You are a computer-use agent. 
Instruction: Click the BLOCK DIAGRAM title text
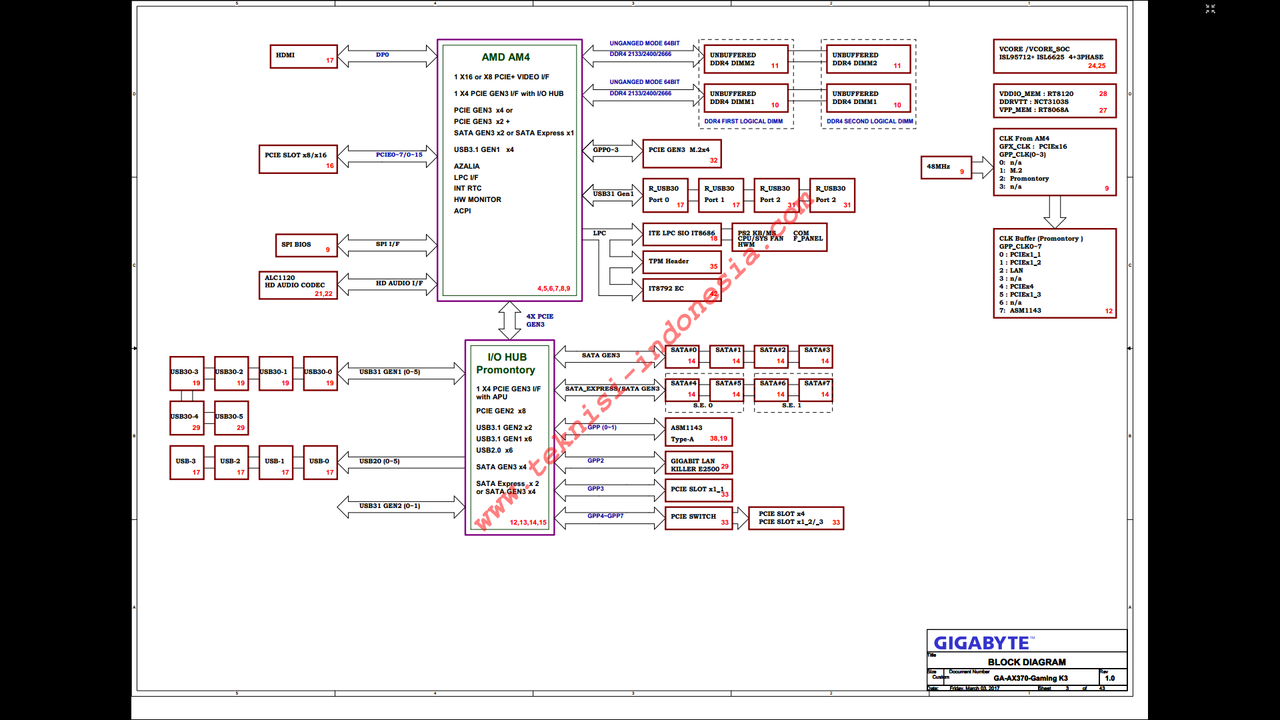(x=1027, y=662)
